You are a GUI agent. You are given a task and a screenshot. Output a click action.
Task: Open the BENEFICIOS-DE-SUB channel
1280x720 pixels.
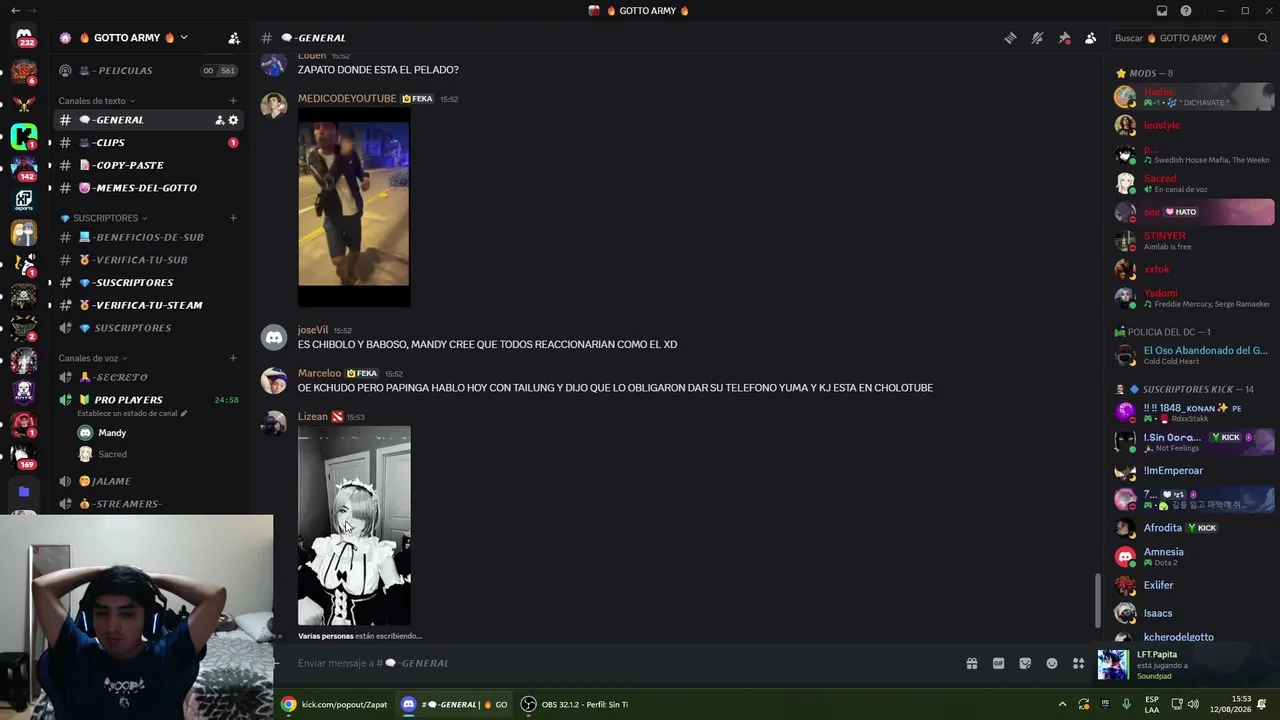pos(148,237)
